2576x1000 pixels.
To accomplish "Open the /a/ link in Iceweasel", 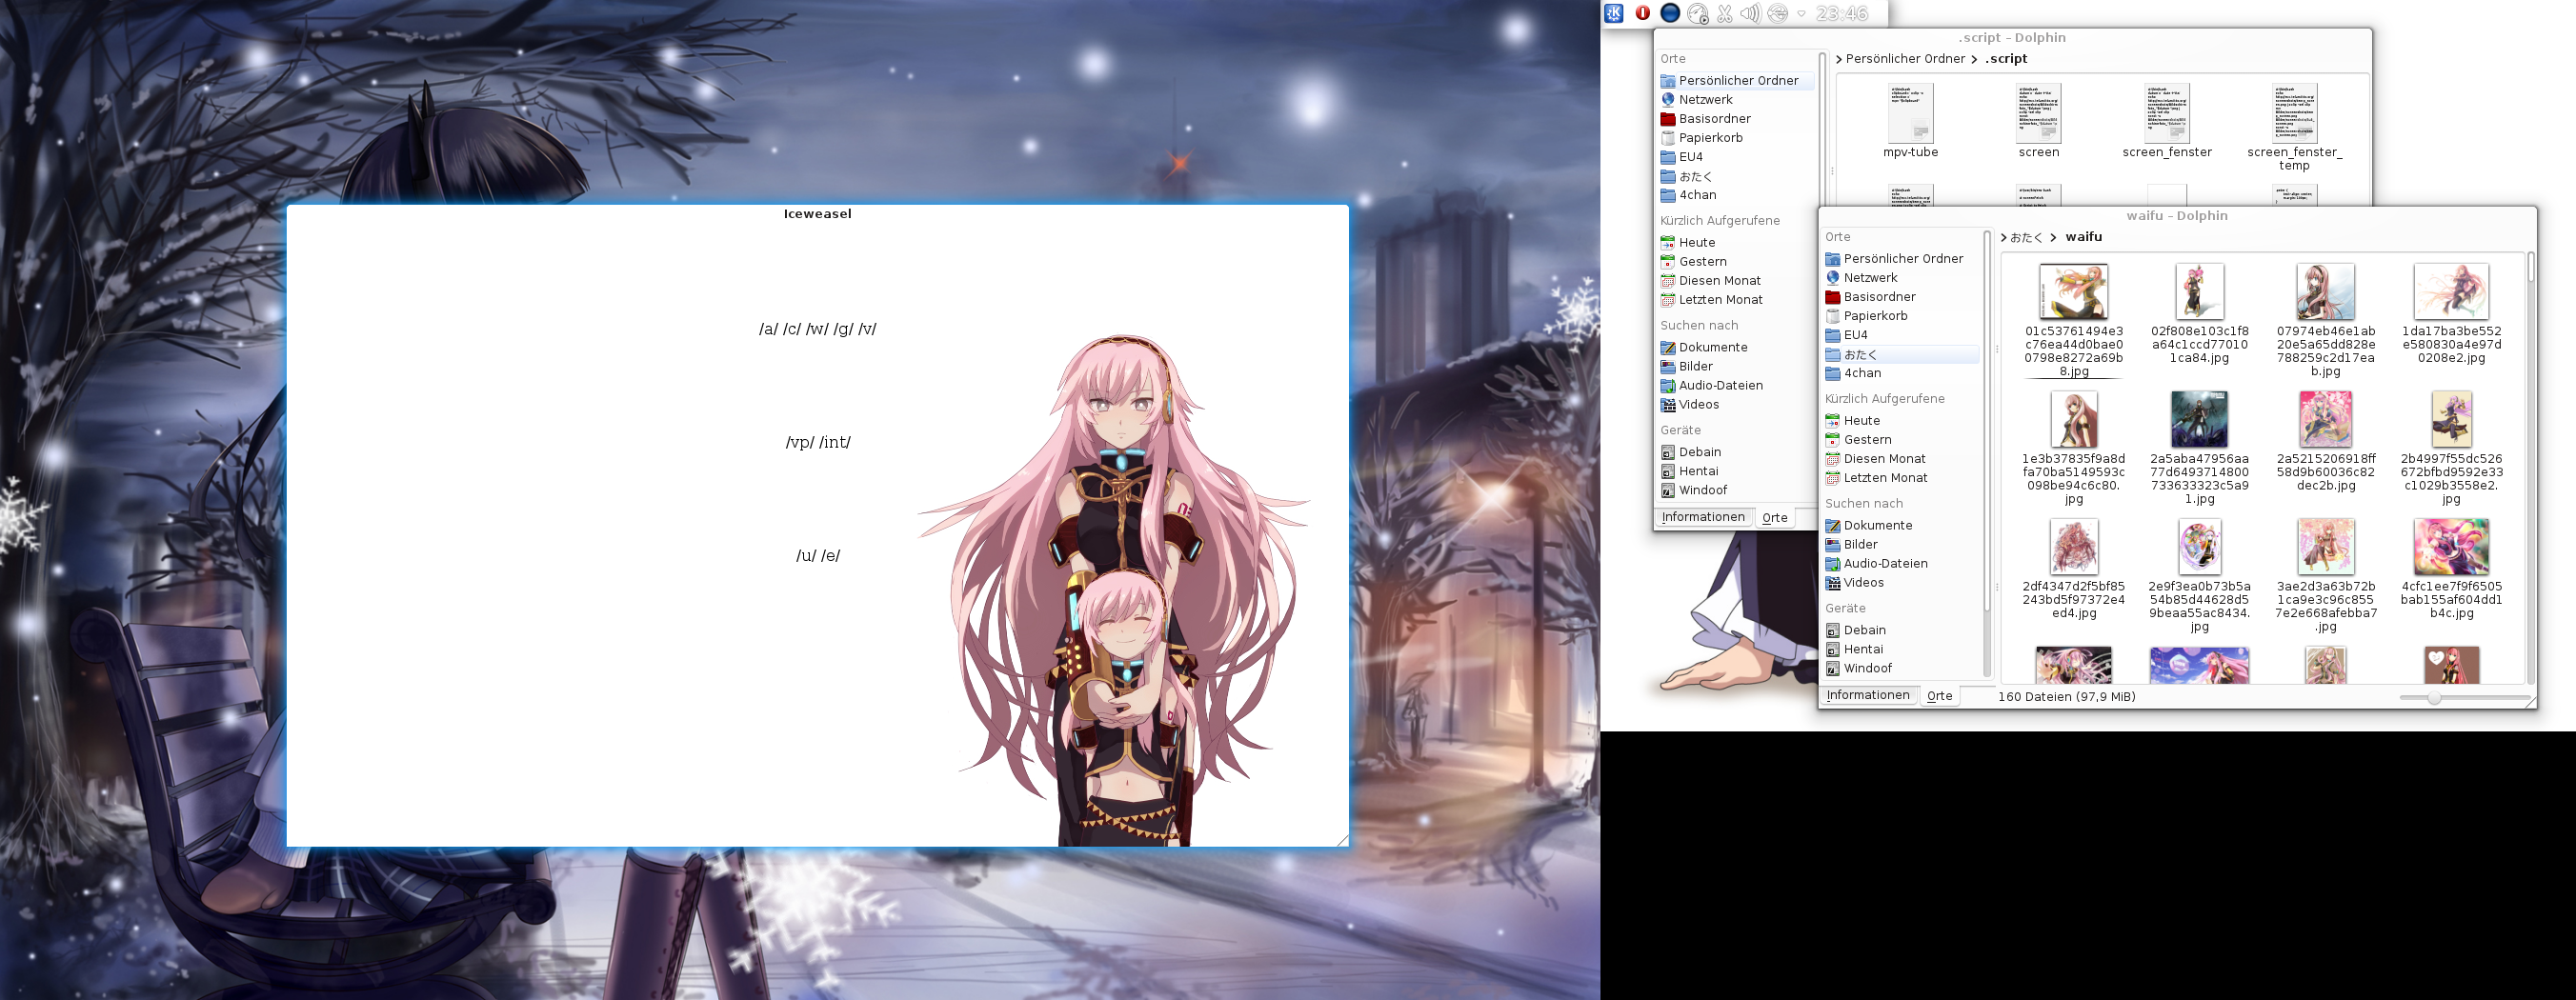I will [768, 330].
